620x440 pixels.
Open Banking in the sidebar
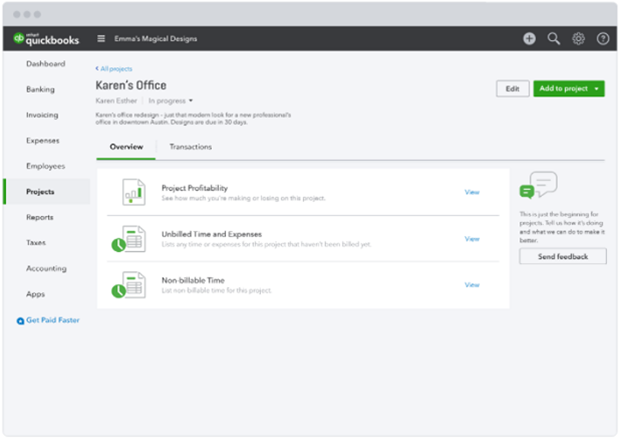40,89
